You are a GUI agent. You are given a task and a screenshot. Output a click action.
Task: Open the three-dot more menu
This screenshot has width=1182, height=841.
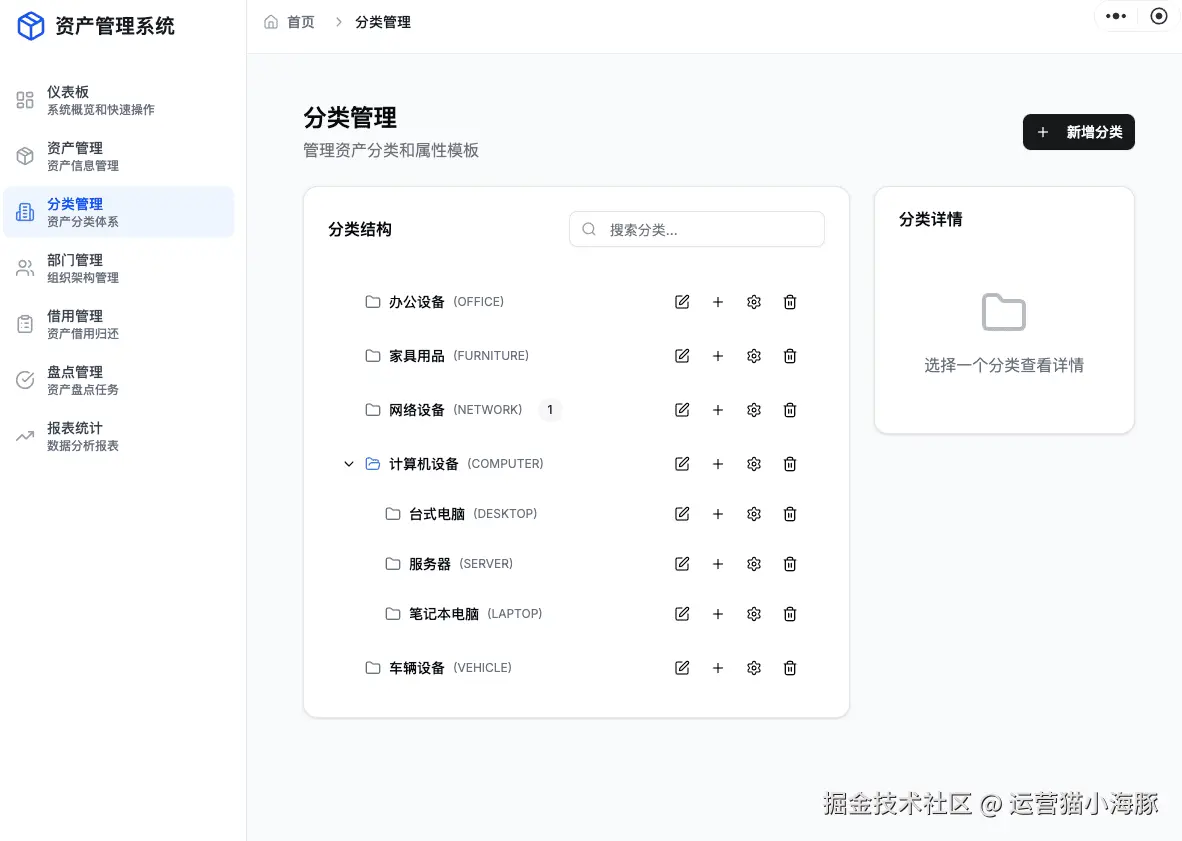point(1116,16)
